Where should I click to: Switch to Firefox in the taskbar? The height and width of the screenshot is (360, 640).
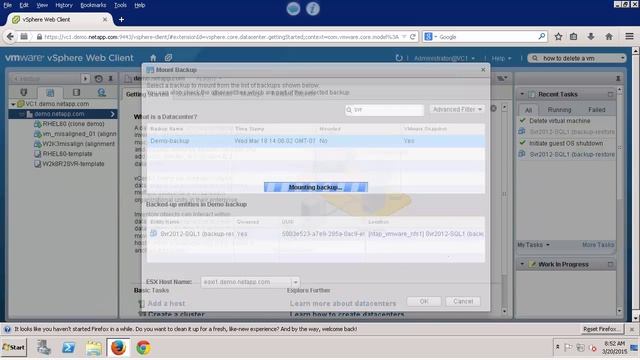click(x=118, y=348)
